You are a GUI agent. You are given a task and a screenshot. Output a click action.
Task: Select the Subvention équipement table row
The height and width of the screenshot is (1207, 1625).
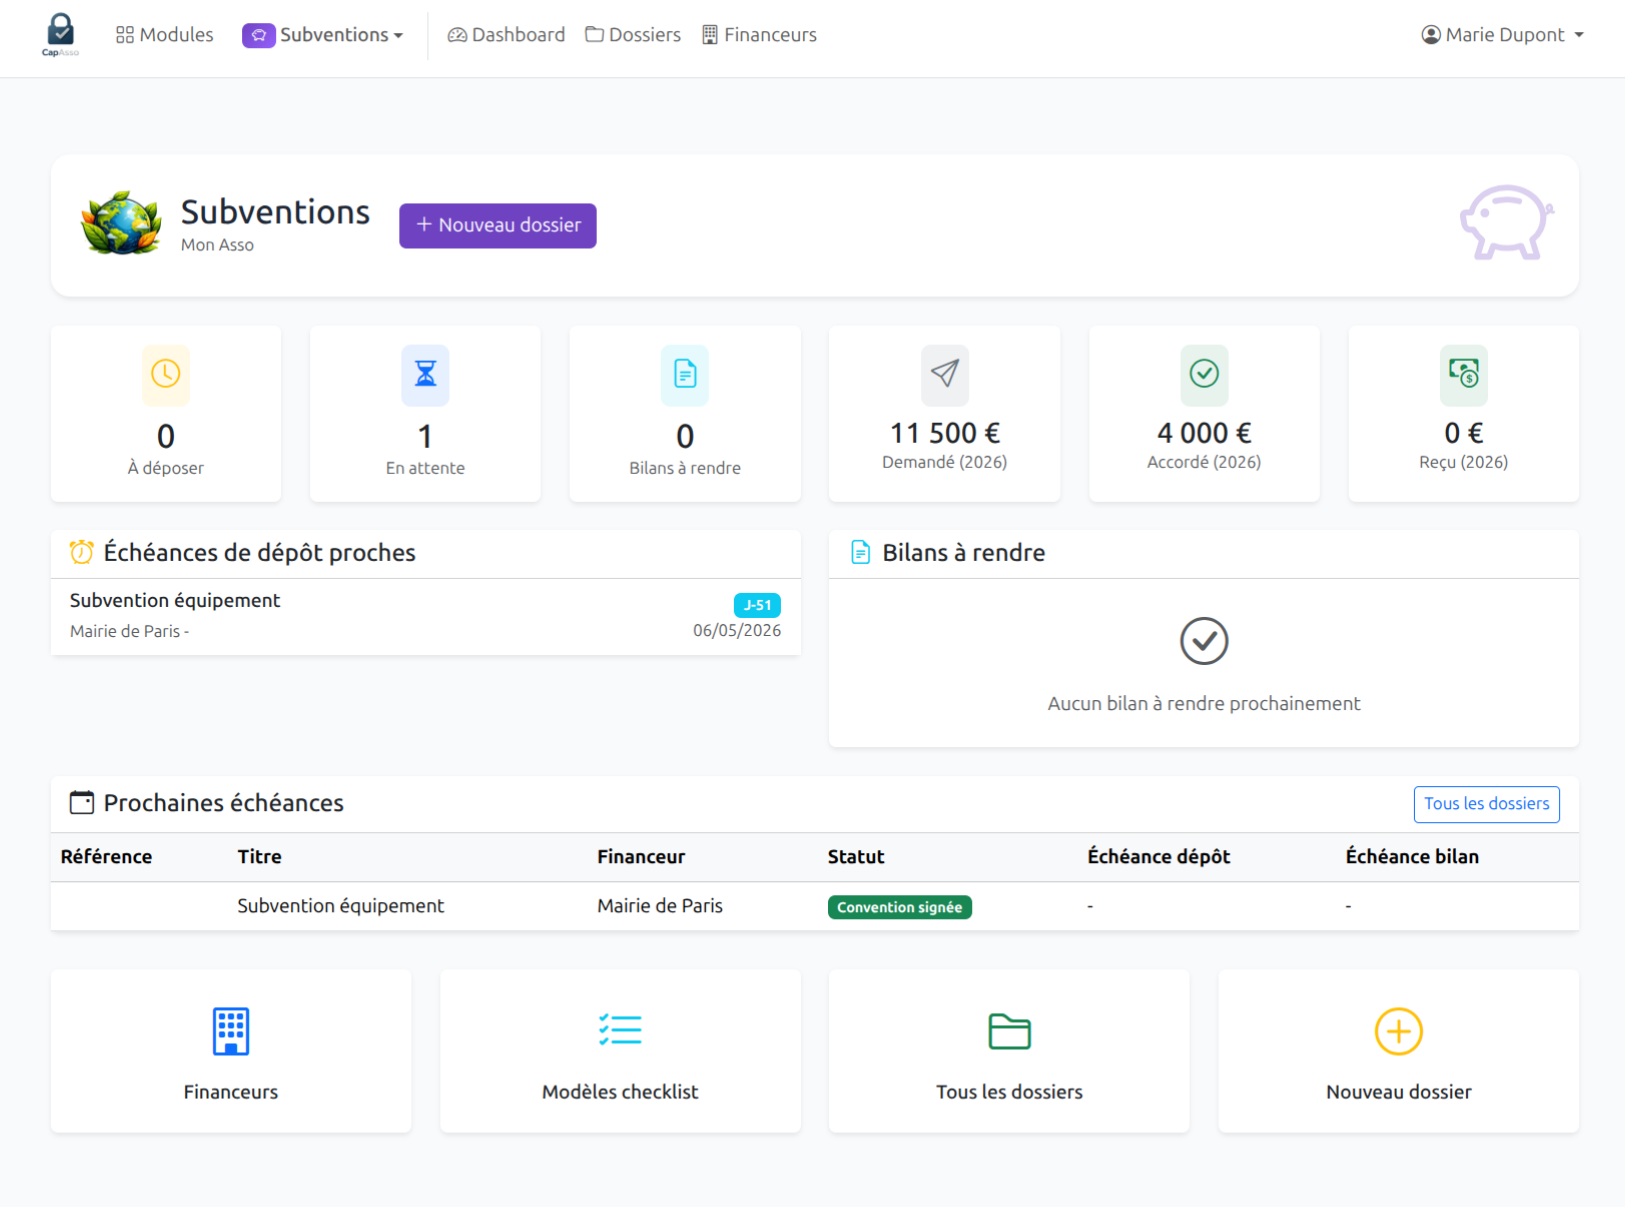340,906
